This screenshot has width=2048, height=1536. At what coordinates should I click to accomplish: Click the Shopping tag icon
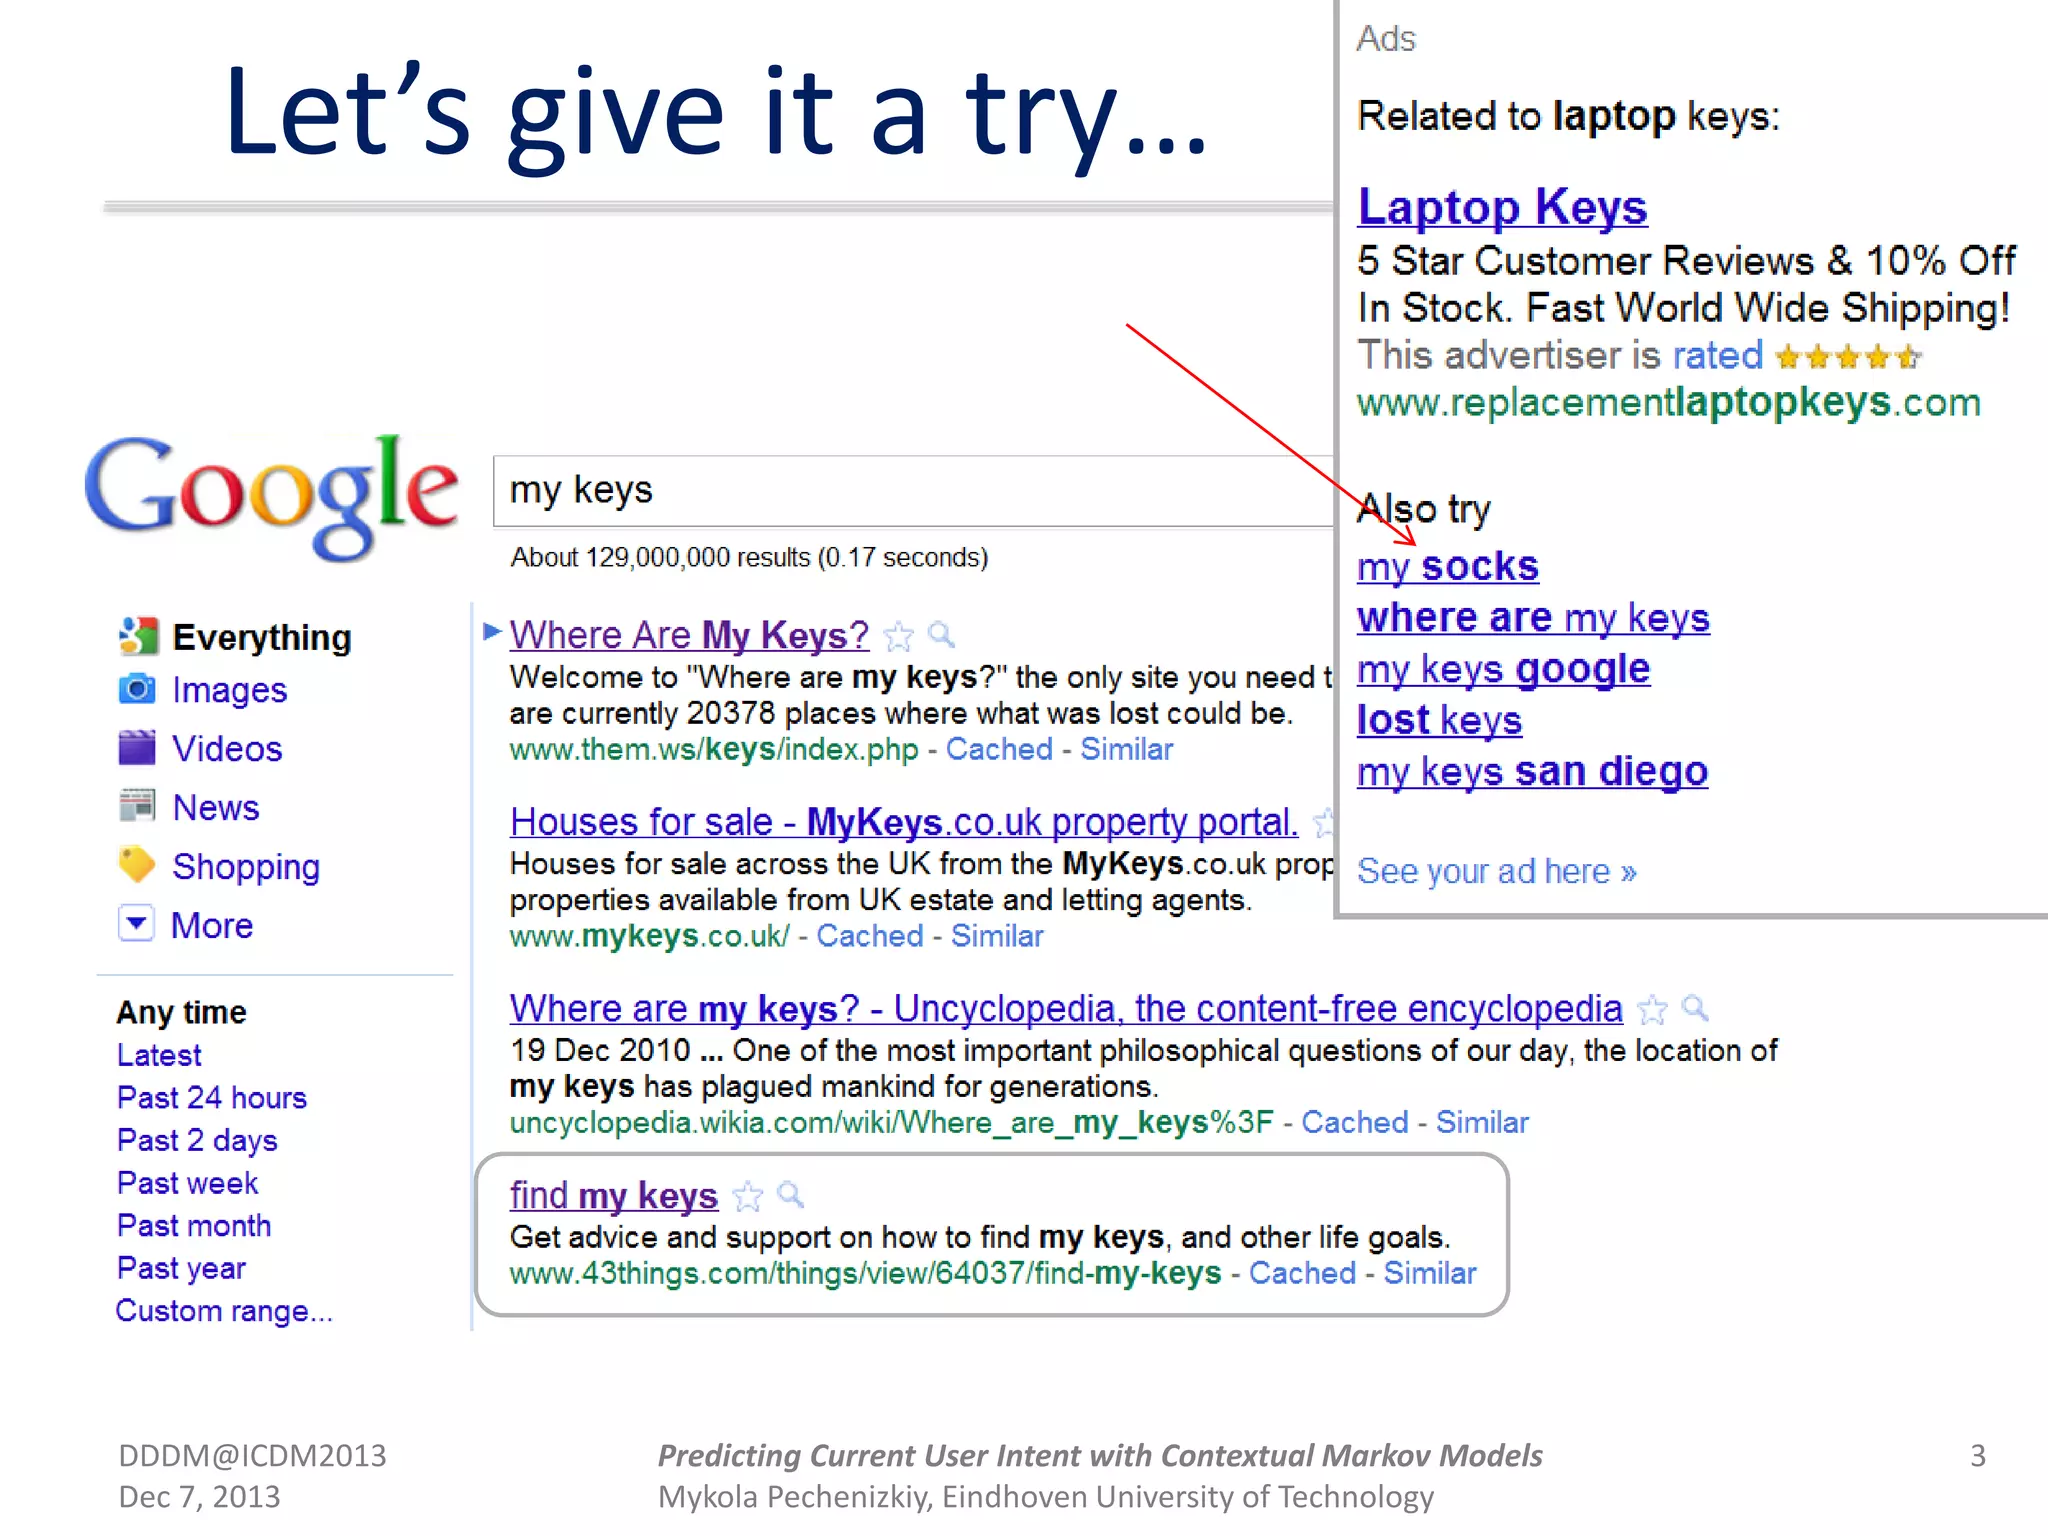pyautogui.click(x=137, y=865)
